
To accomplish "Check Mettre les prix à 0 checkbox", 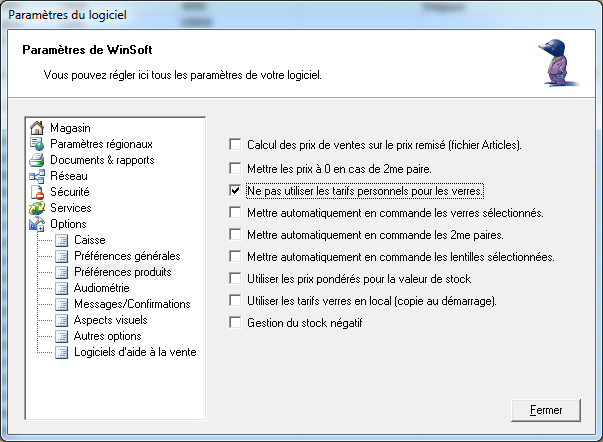I will (x=235, y=168).
